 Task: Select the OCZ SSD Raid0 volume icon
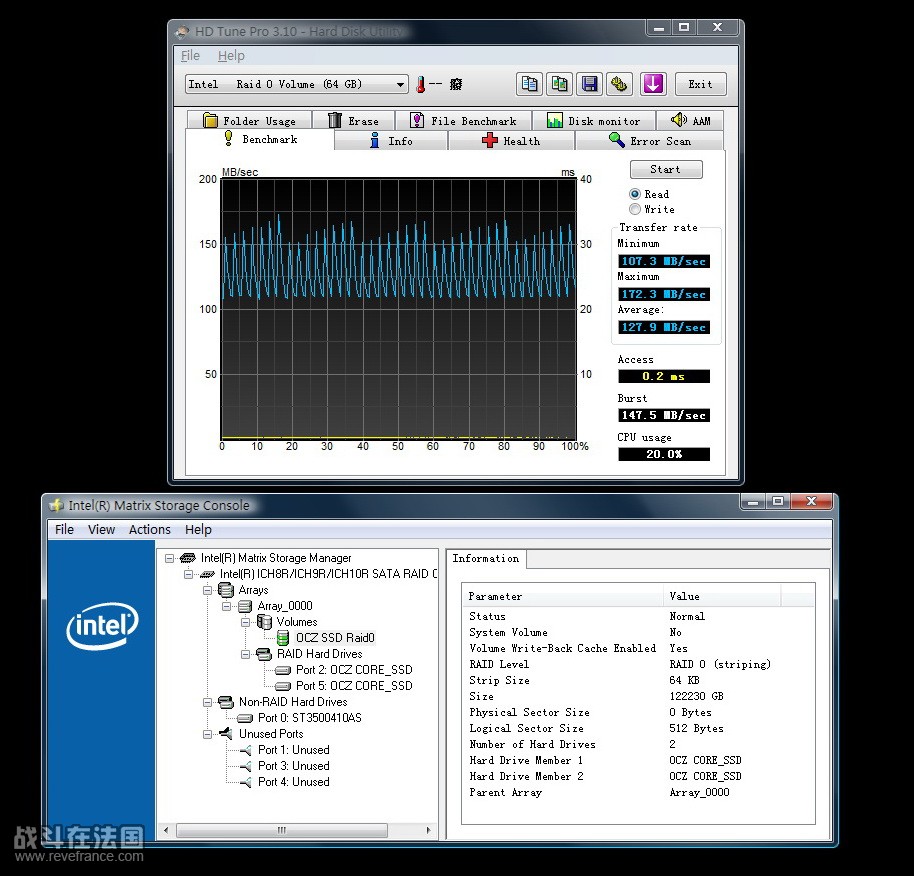click(x=283, y=638)
